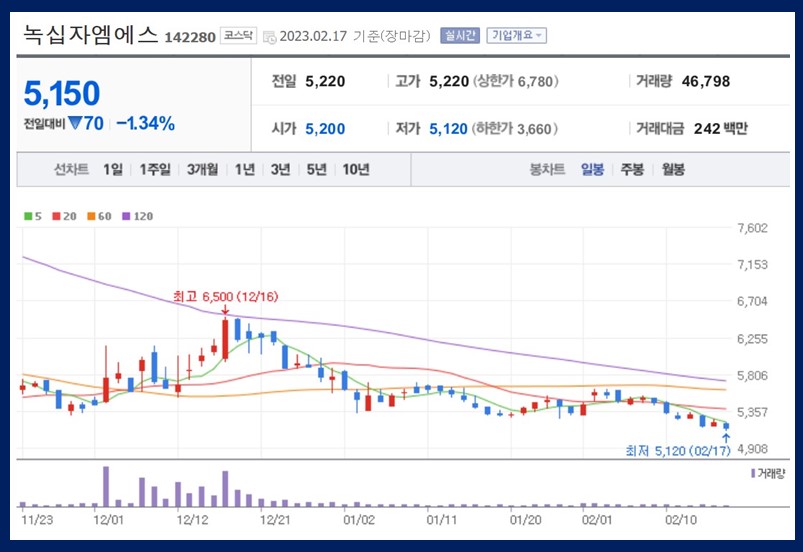The image size is (803, 552).
Task: Select the 1년 line chart tab
Action: [245, 169]
